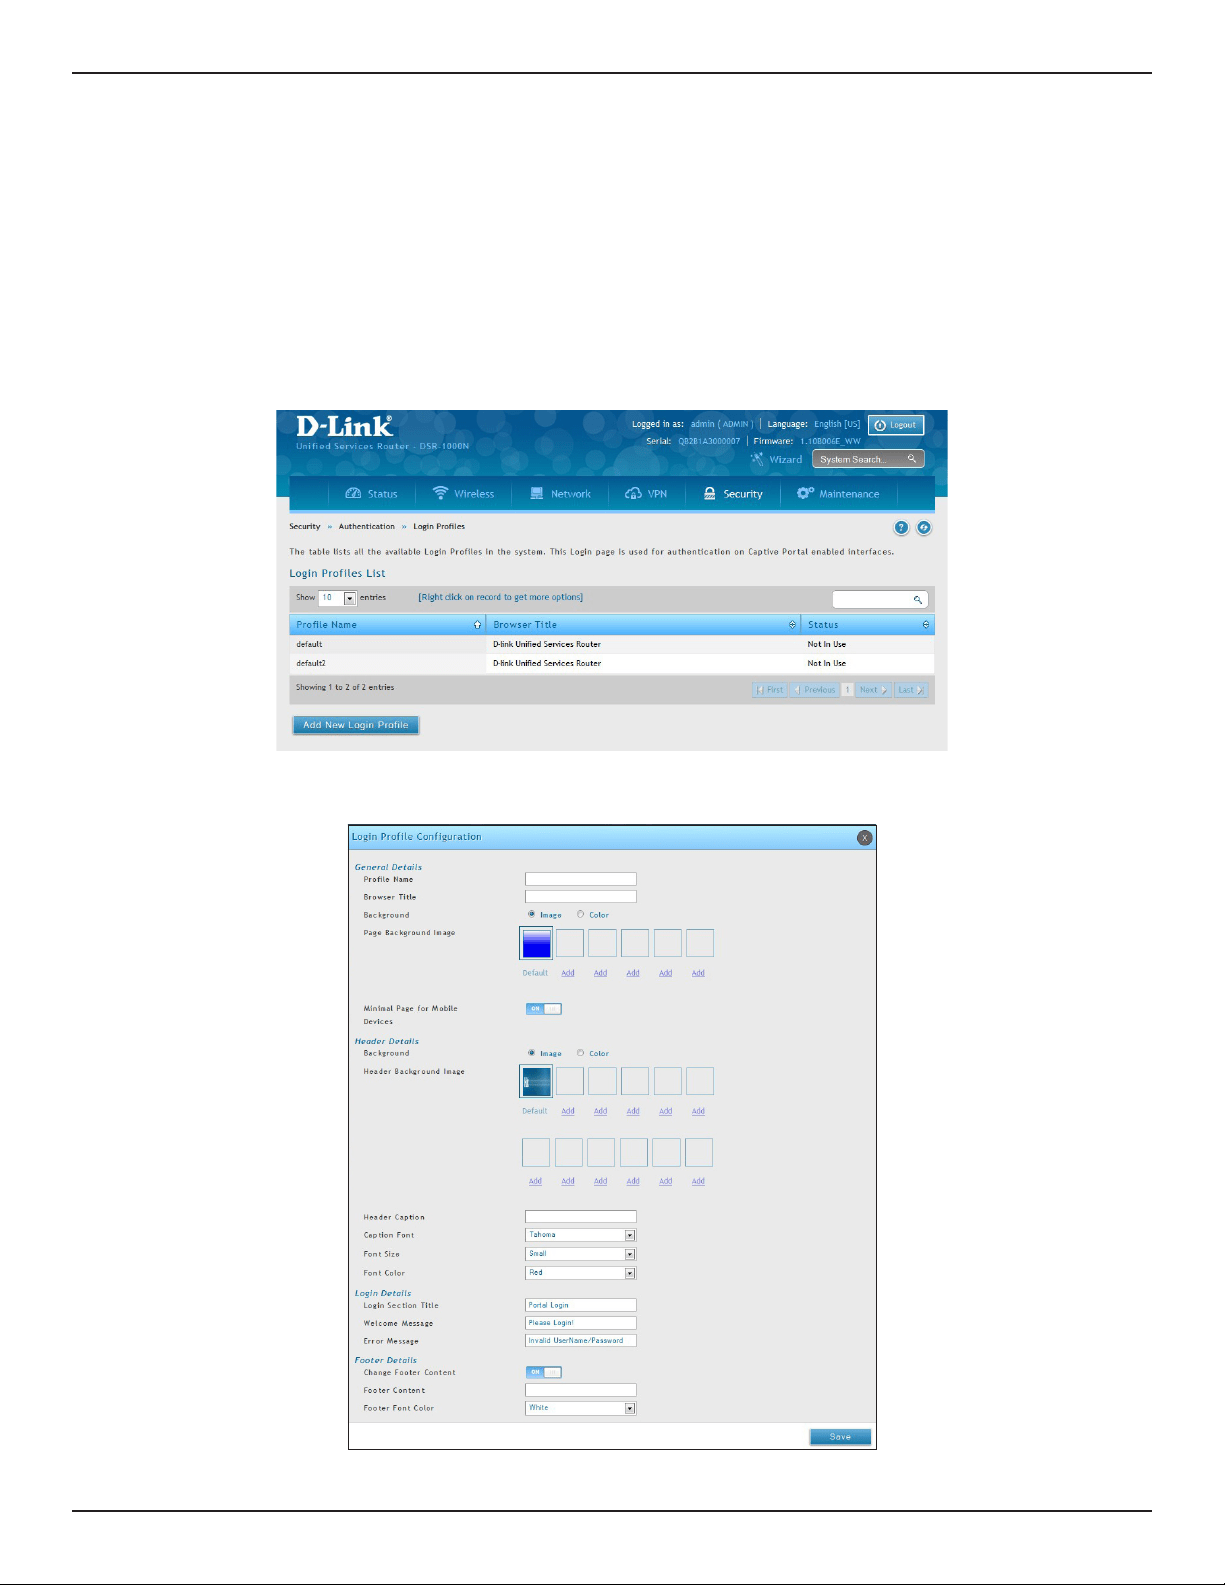This screenshot has width=1225, height=1585.
Task: Click the Footer Content input field
Action: (581, 1390)
